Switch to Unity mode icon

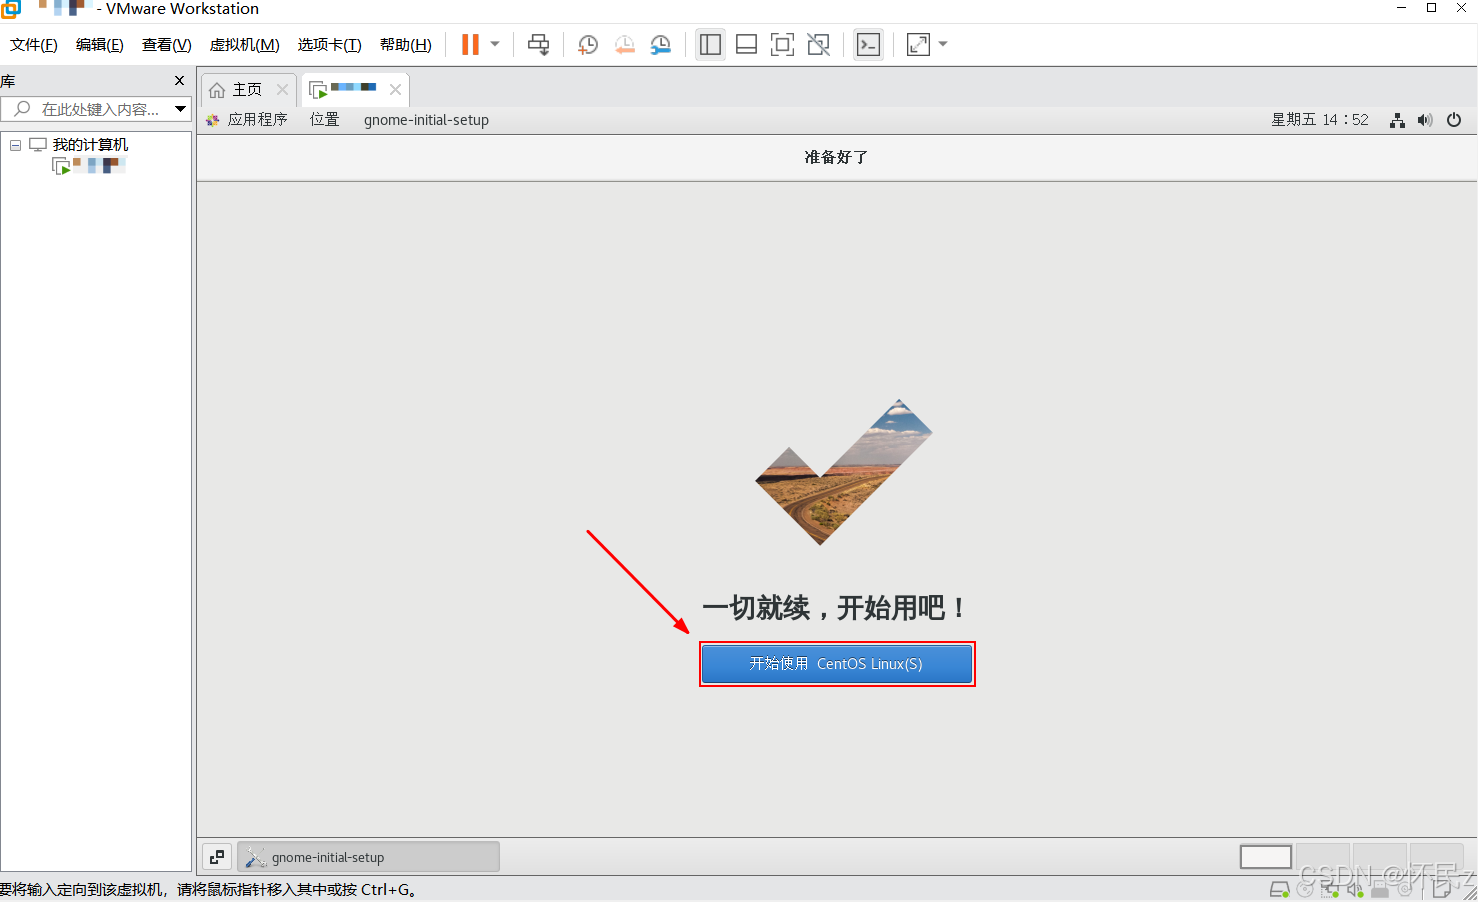tap(818, 44)
